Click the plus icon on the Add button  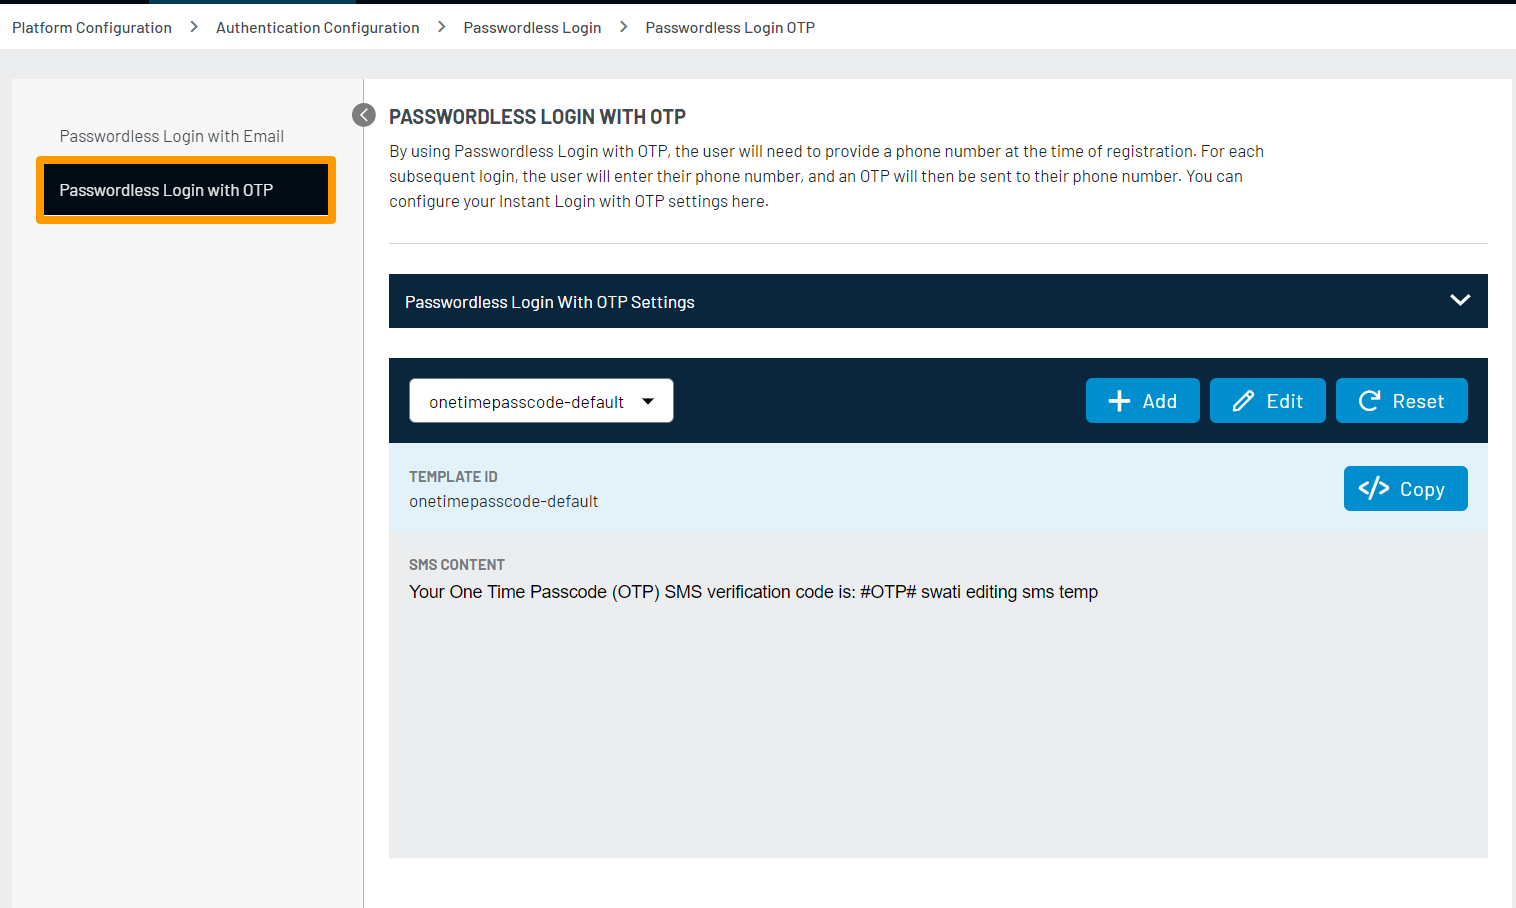(1118, 400)
